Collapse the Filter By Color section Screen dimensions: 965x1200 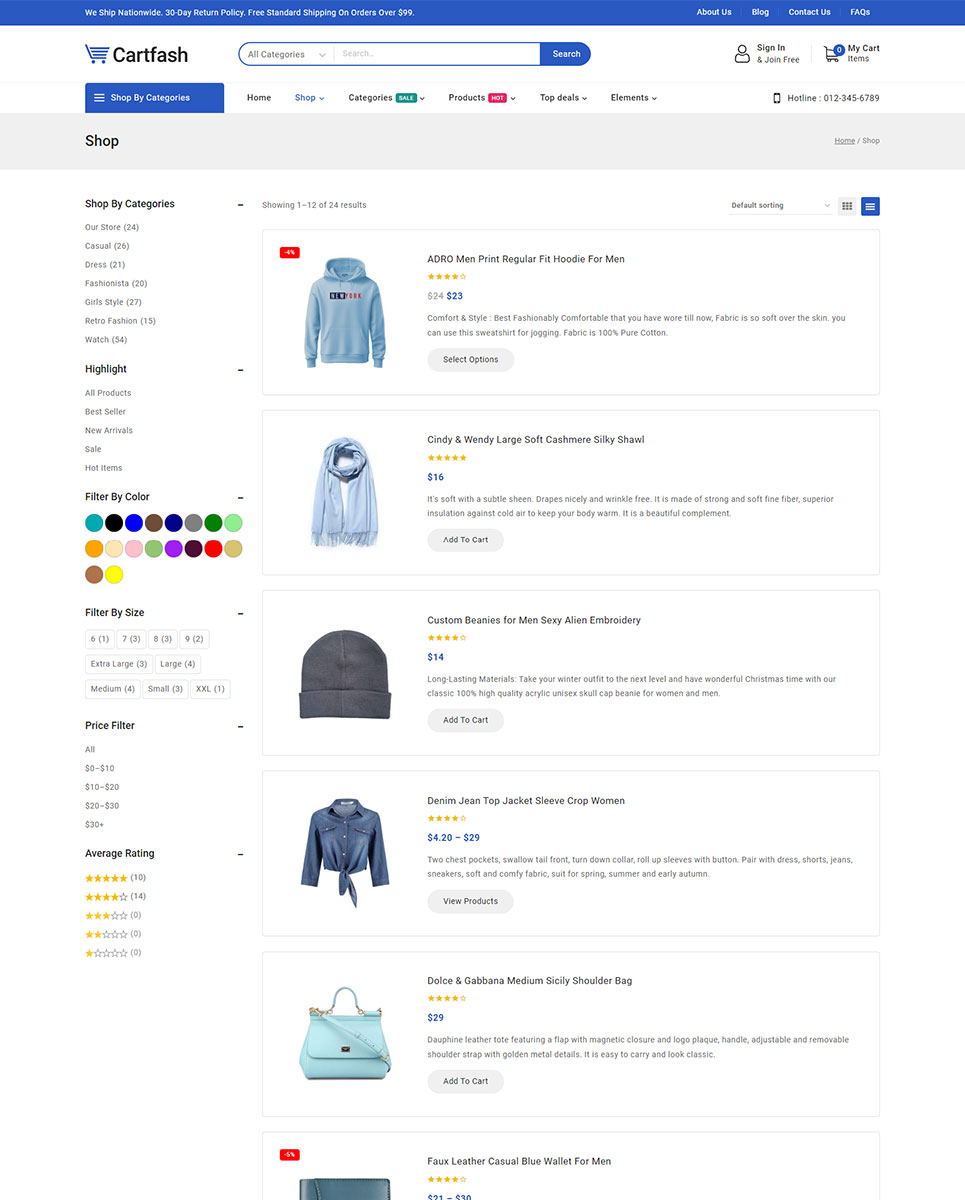tap(240, 497)
